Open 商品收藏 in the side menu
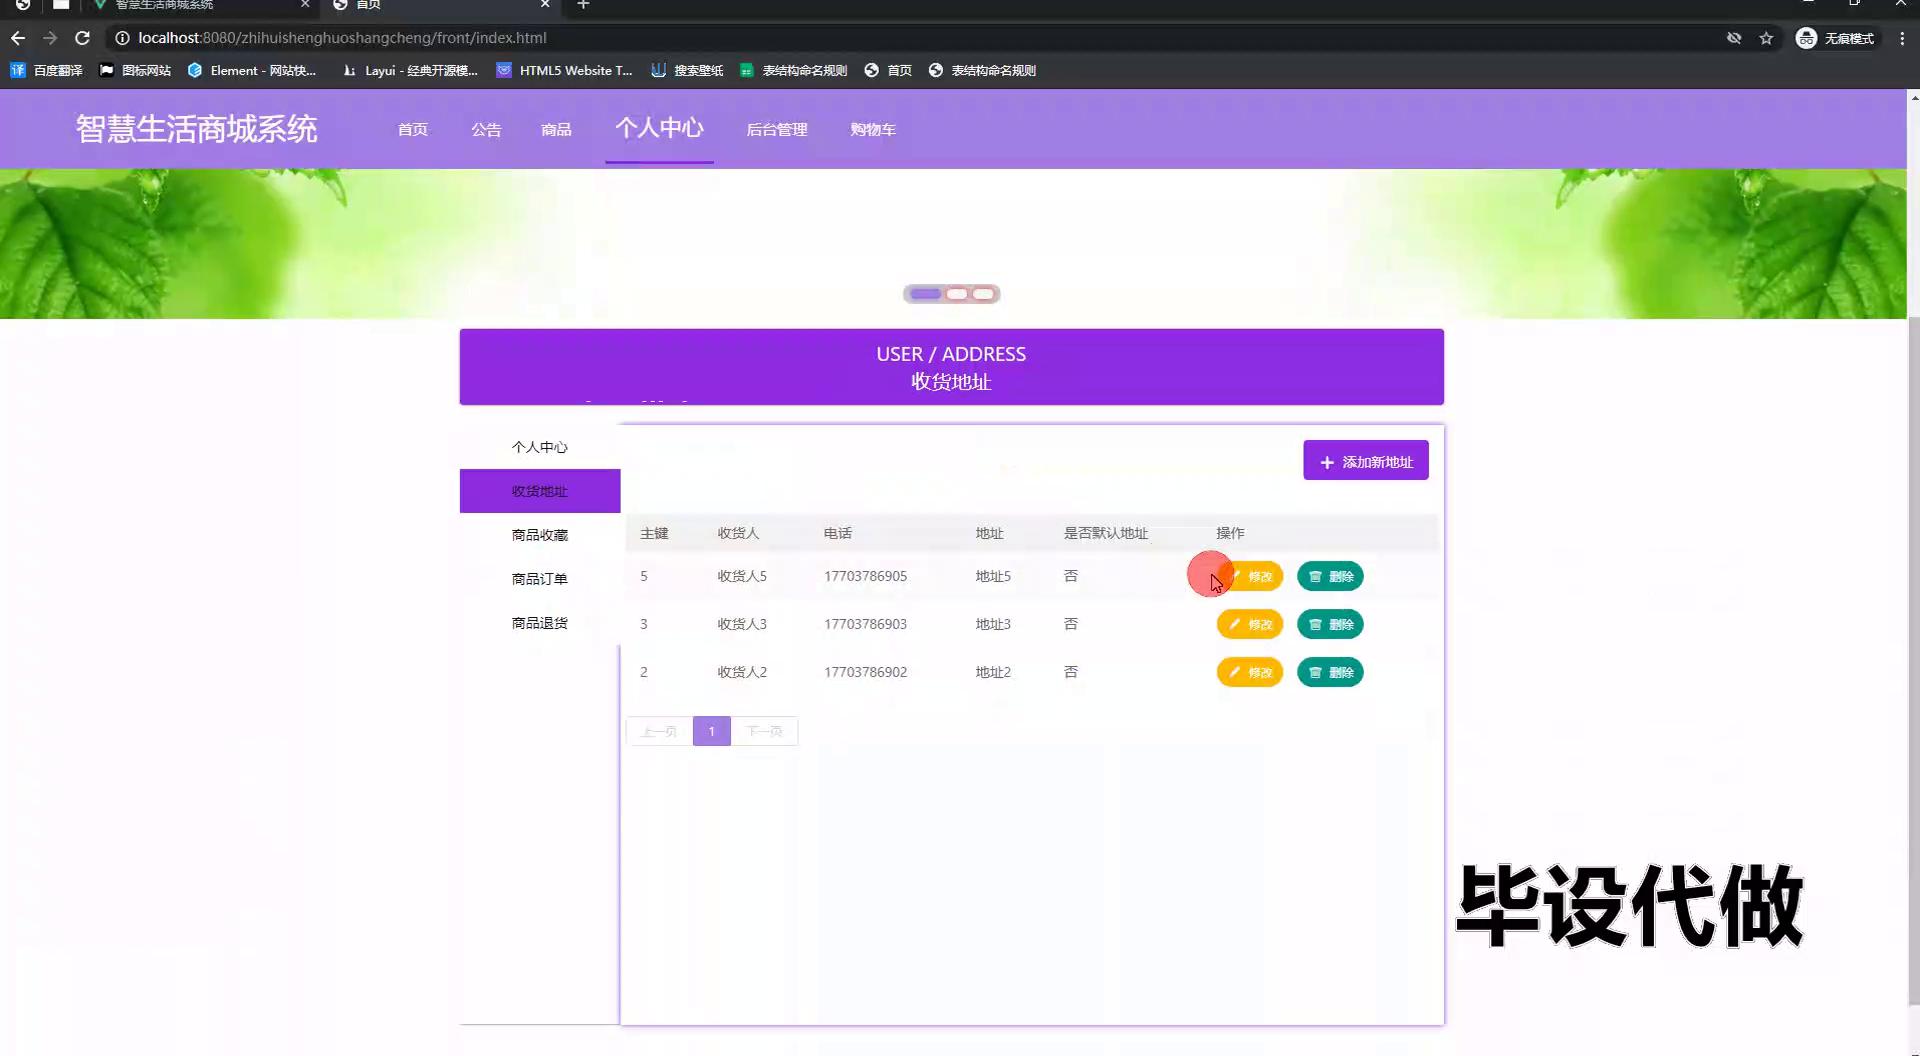 click(539, 535)
